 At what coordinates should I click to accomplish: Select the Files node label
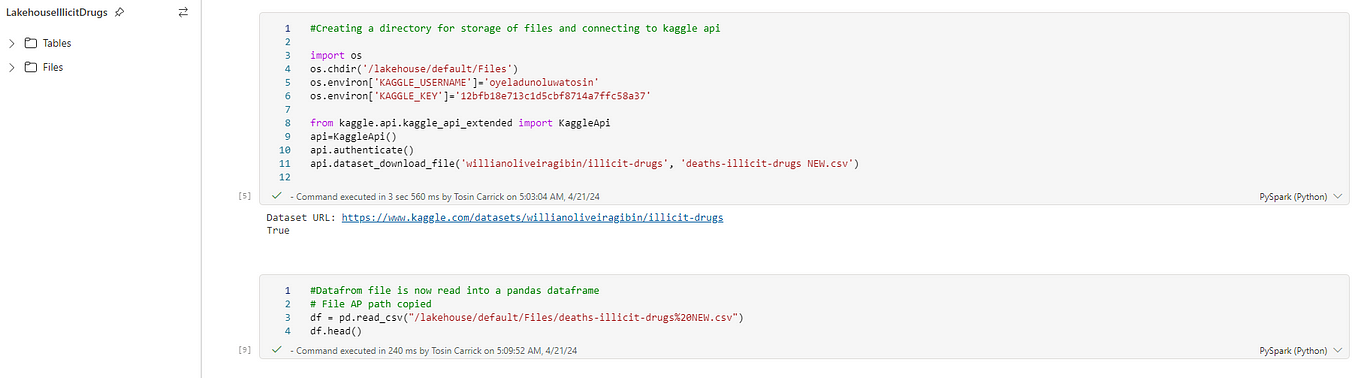[x=53, y=67]
